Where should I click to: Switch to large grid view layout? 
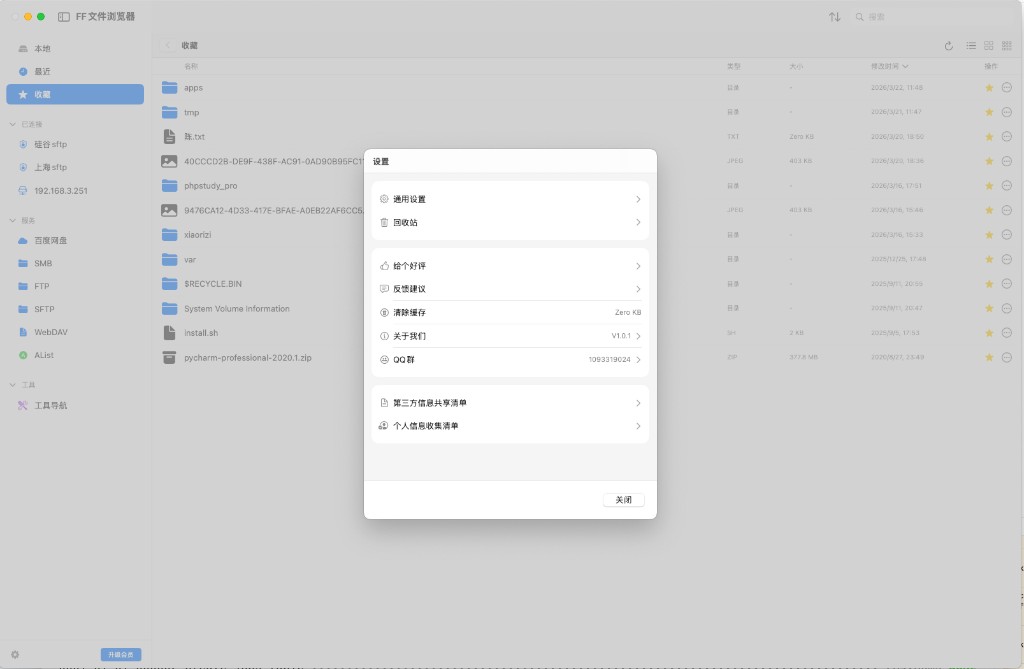(x=989, y=46)
